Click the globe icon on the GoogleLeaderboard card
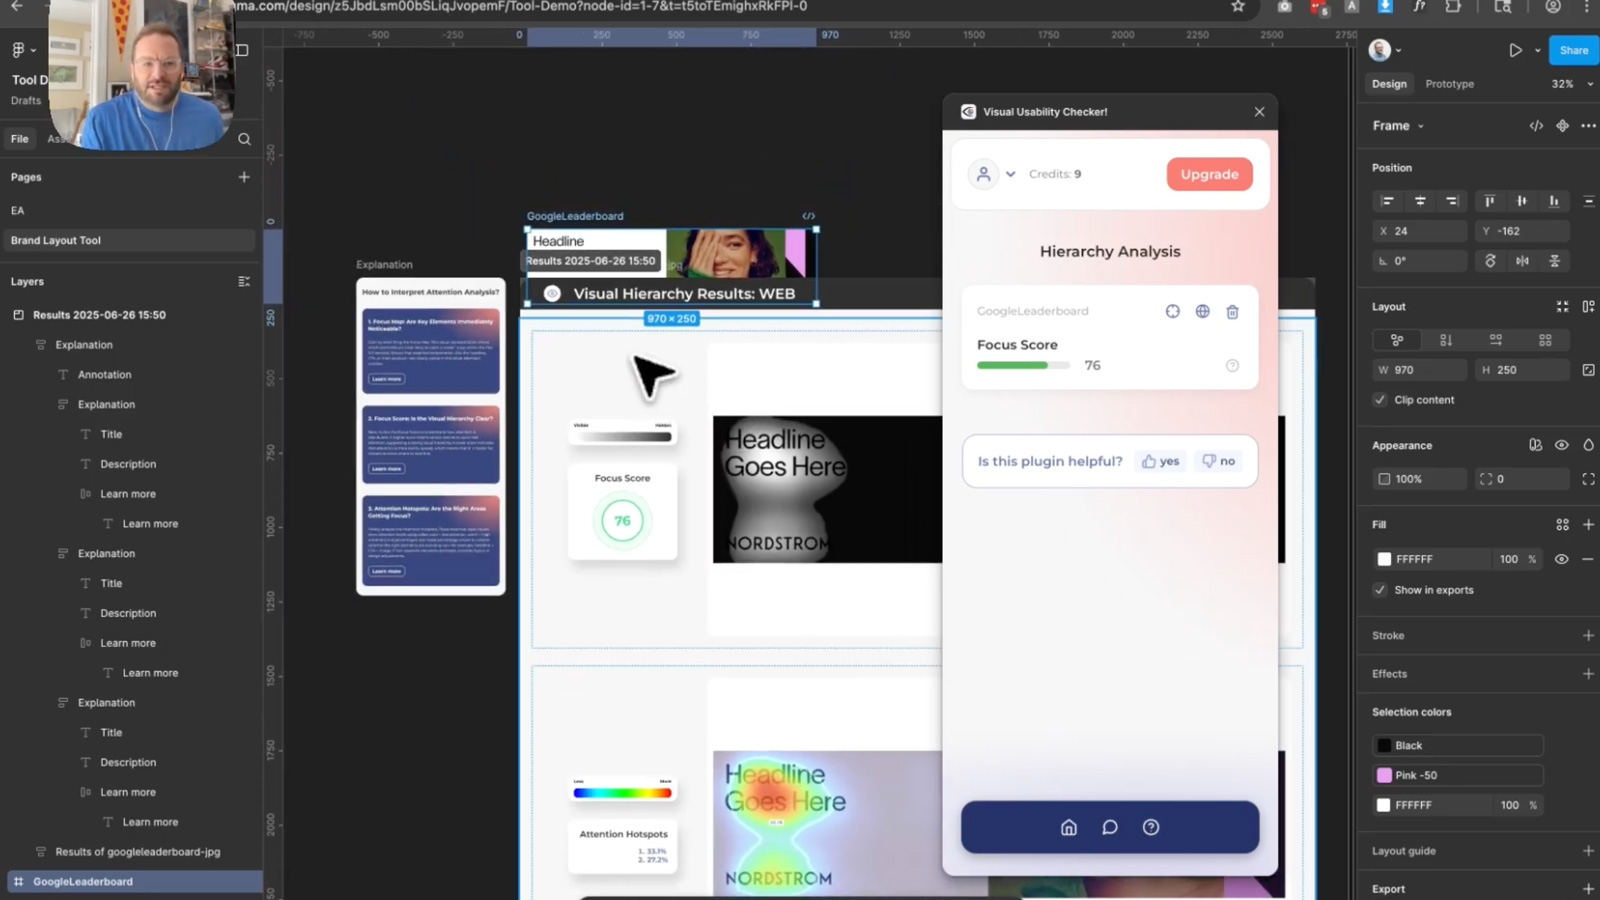The height and width of the screenshot is (900, 1600). point(1202,311)
